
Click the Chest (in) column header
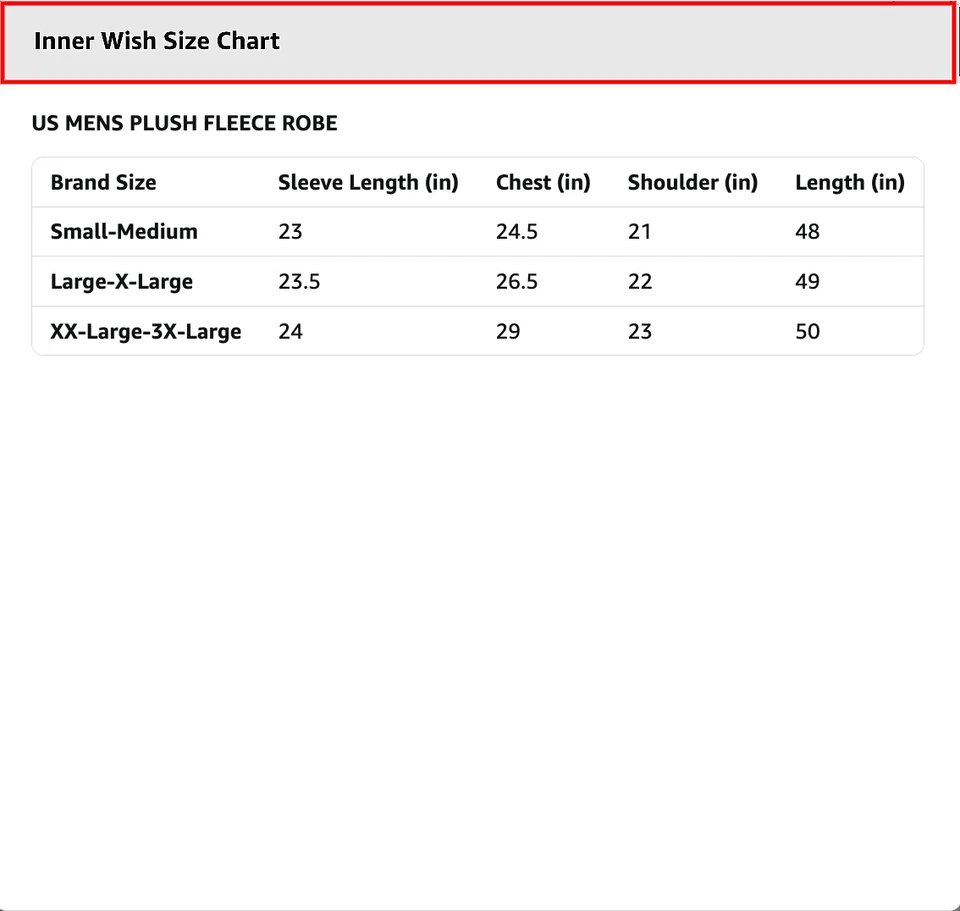(x=543, y=183)
